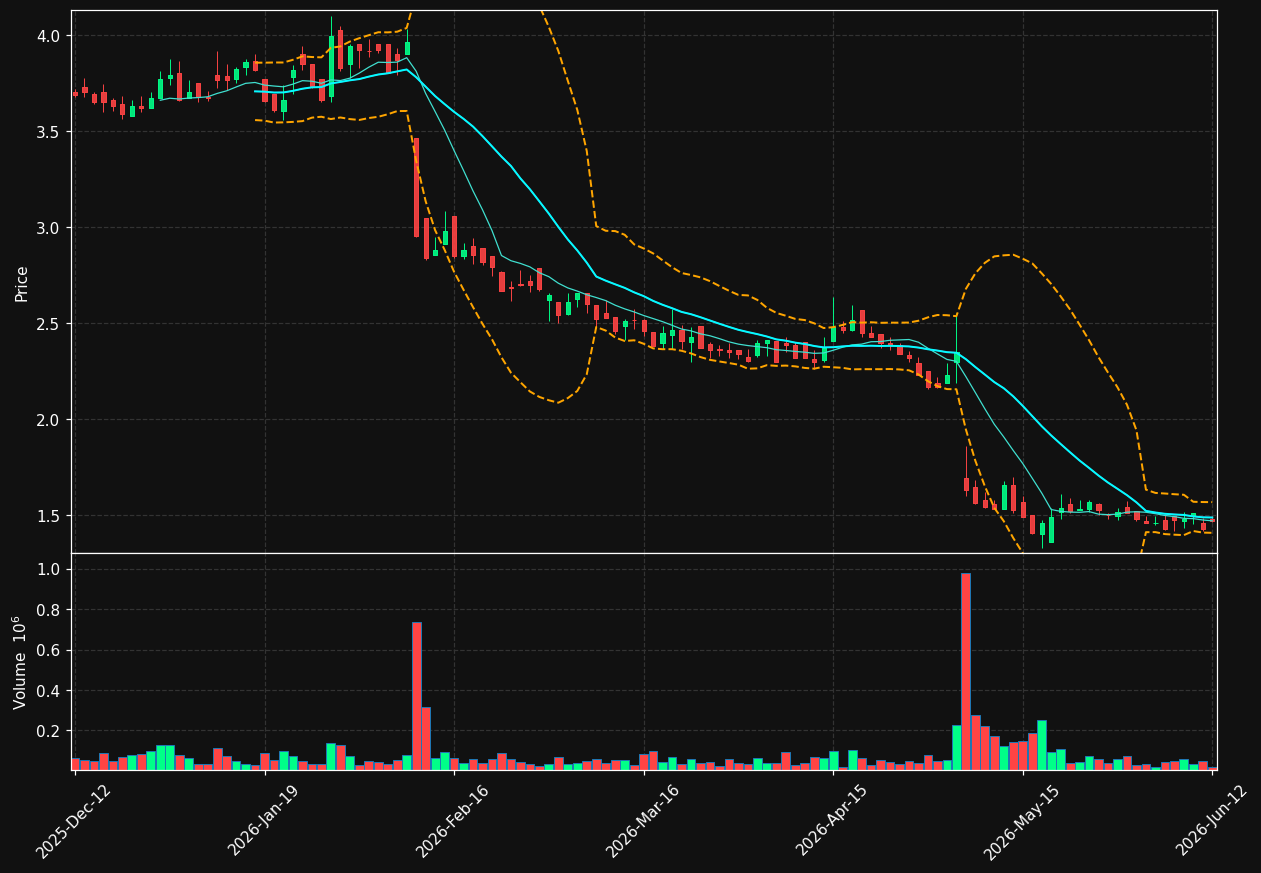Select the 2.5 price tick label
1261x873 pixels.
pos(49,324)
